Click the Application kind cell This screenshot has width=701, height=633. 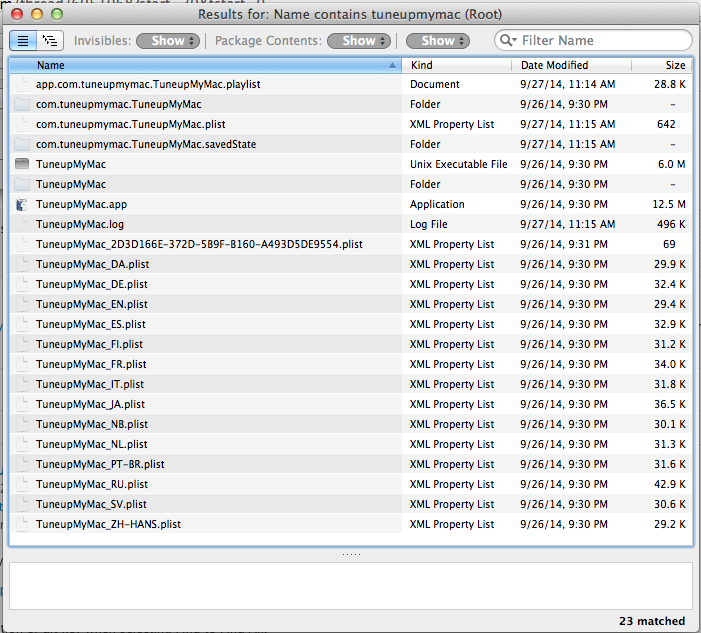[x=437, y=204]
